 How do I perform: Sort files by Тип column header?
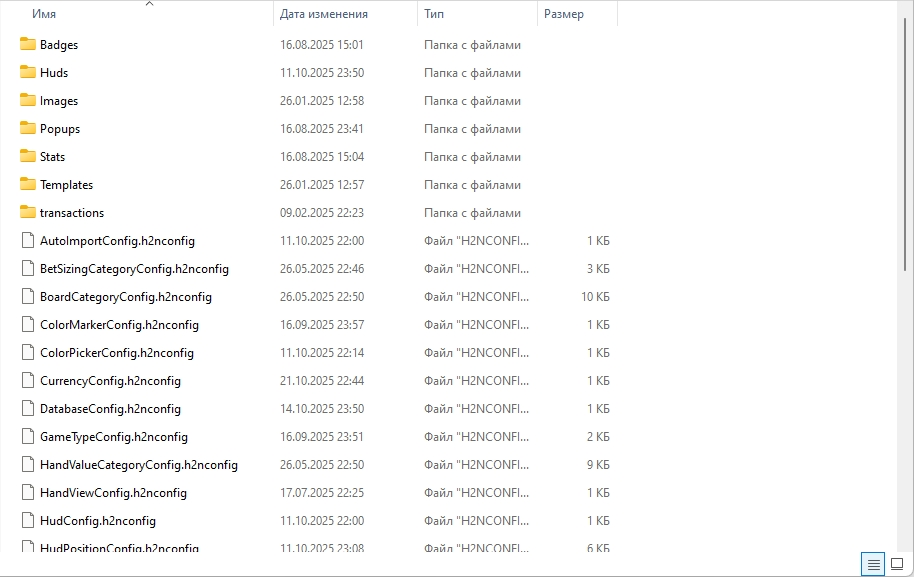point(434,14)
